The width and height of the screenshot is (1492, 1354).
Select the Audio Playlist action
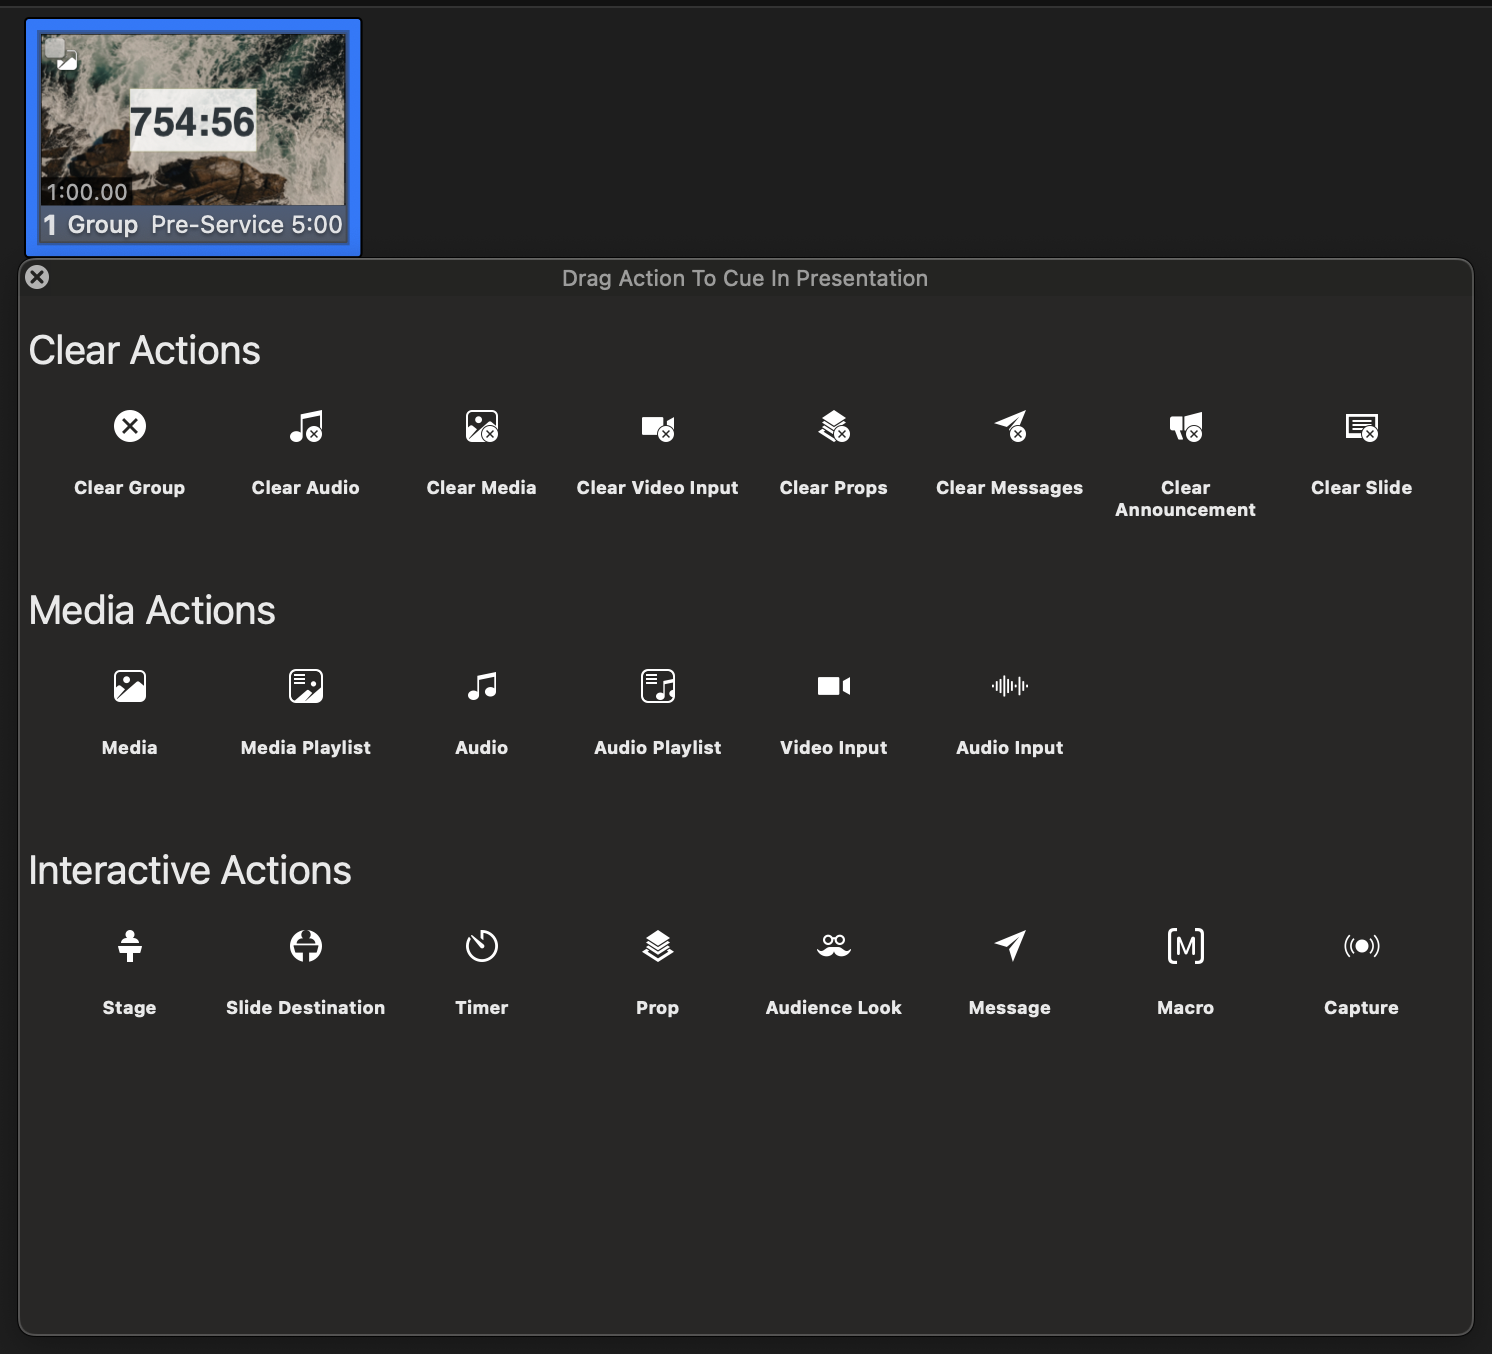tap(657, 686)
